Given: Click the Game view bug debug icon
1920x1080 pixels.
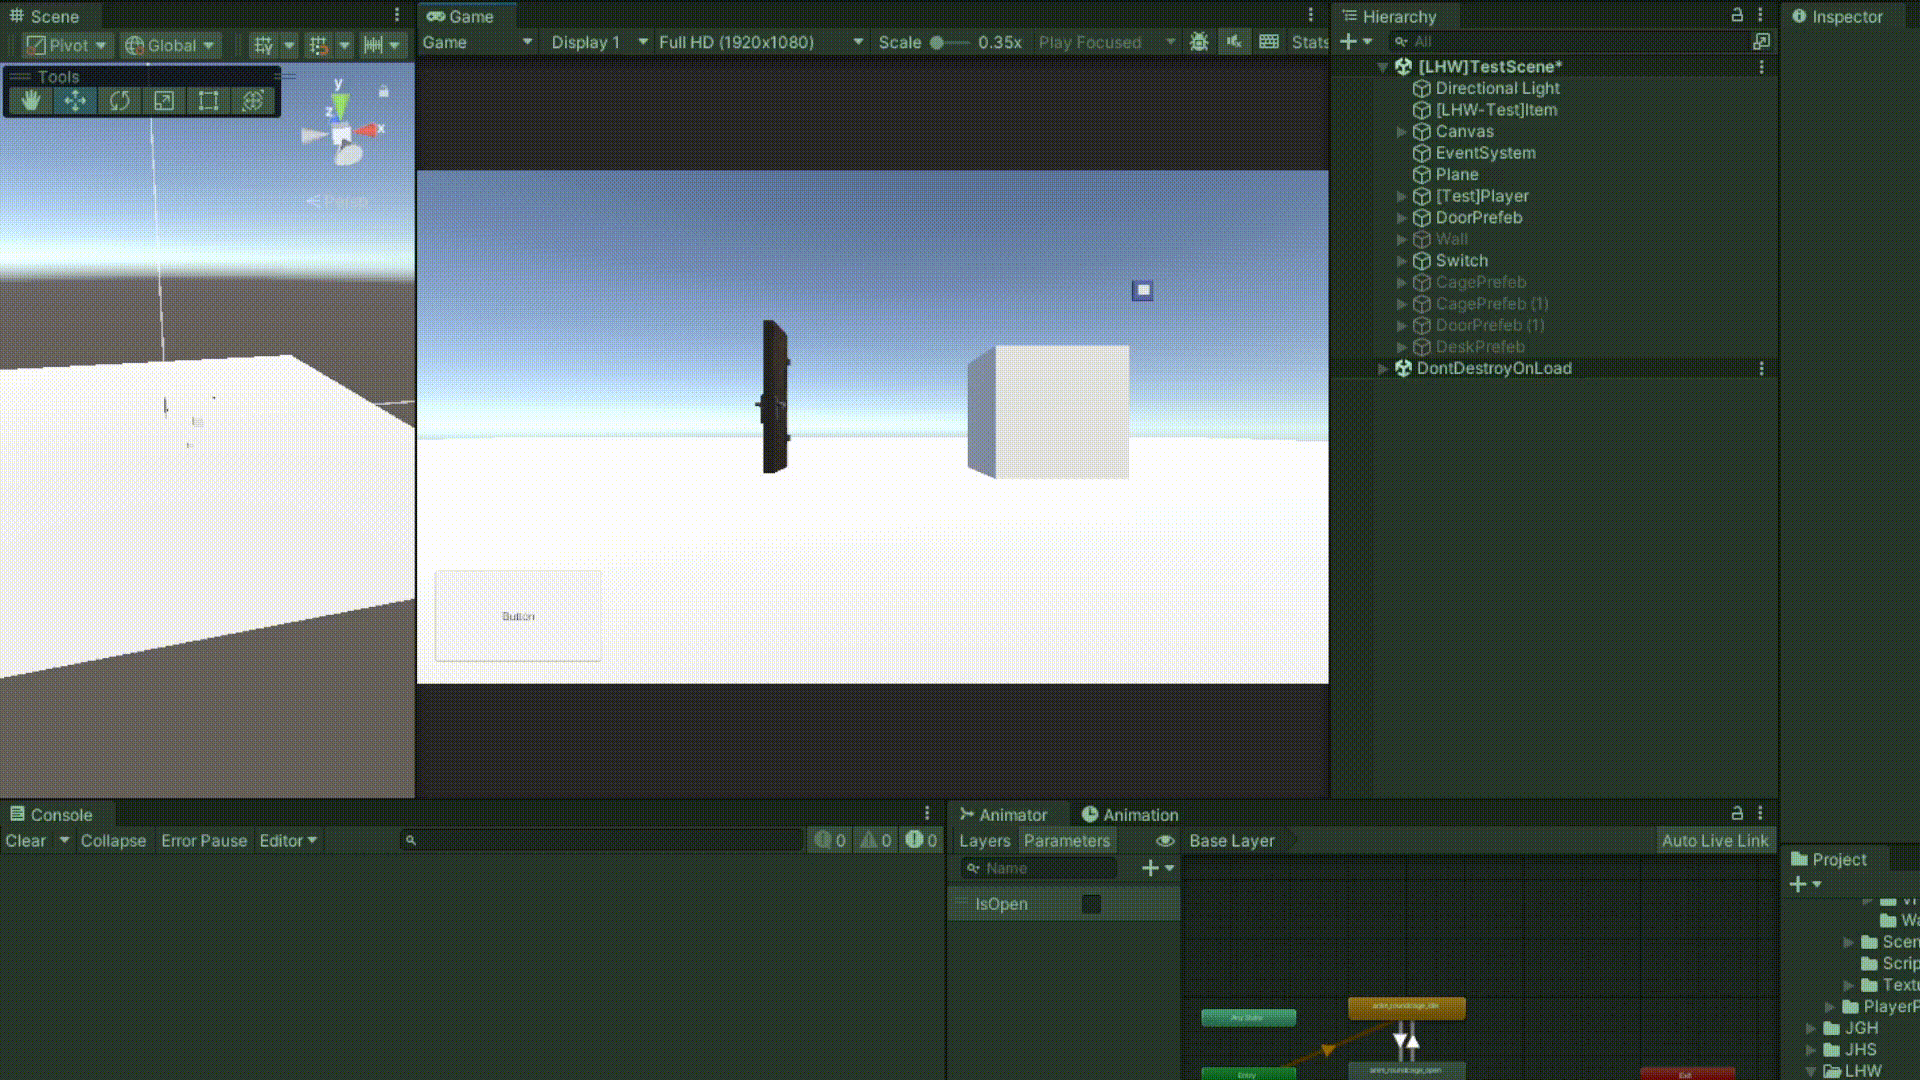Looking at the screenshot, I should [x=1199, y=42].
